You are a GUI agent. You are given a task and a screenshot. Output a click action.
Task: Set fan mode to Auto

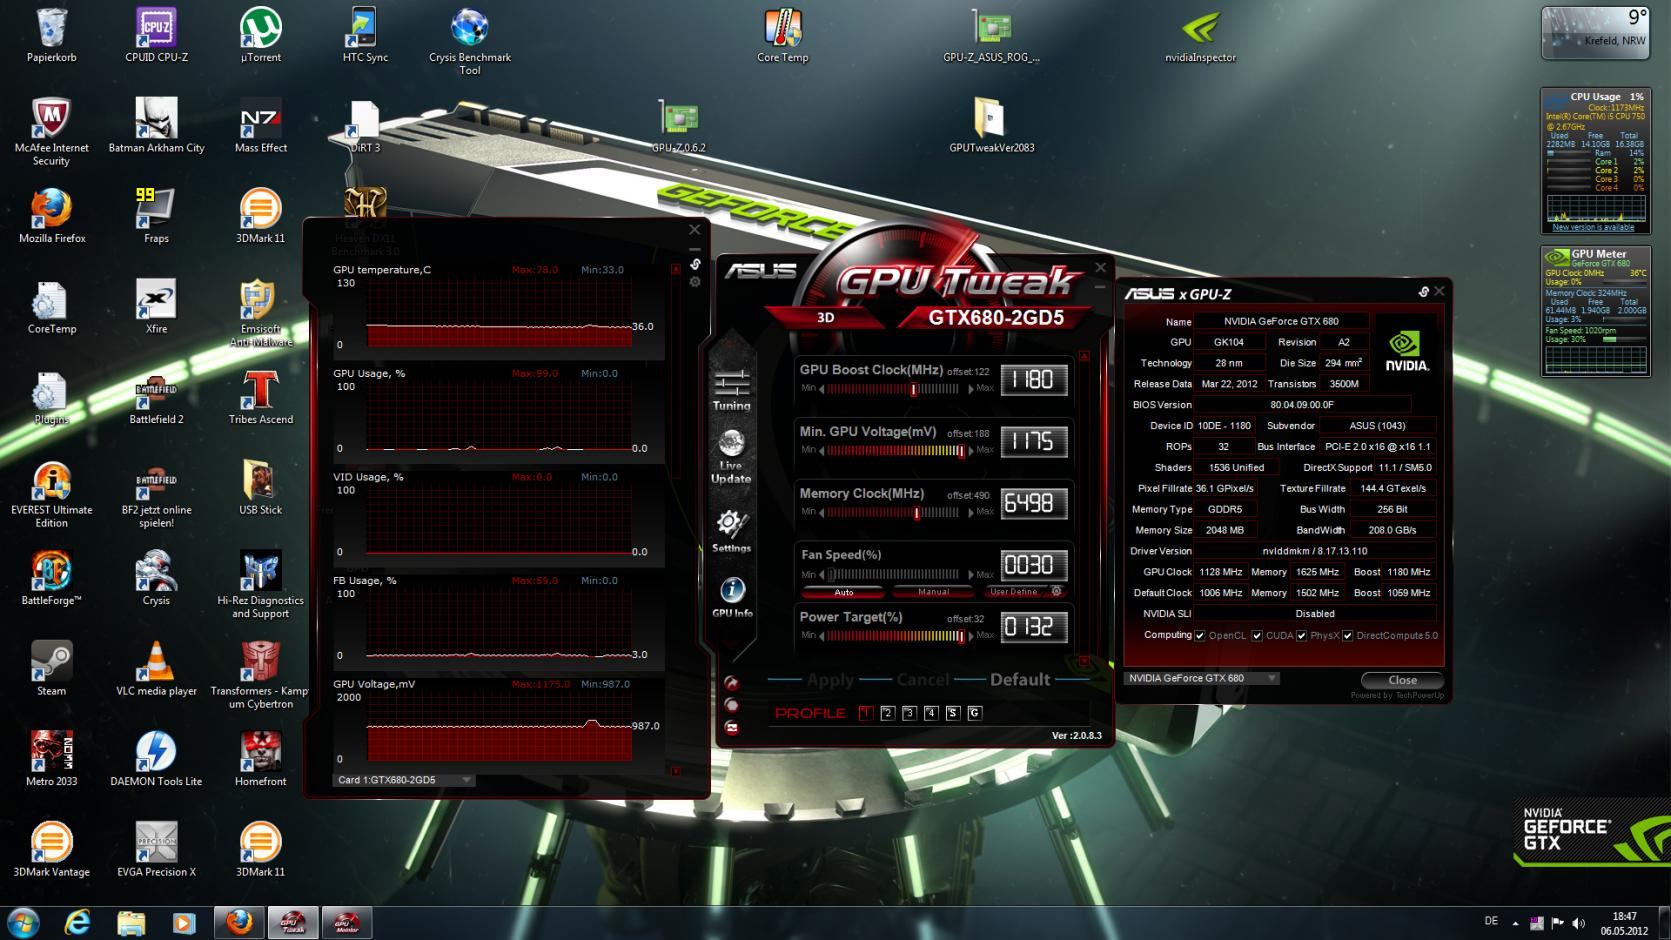coord(844,592)
